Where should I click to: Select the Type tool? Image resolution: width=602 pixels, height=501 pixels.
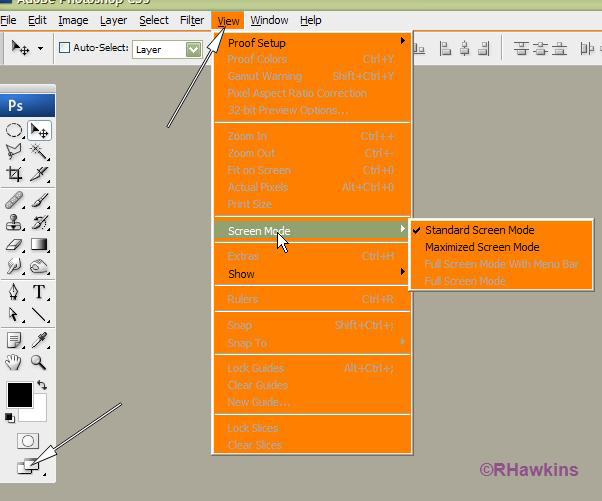[x=39, y=292]
